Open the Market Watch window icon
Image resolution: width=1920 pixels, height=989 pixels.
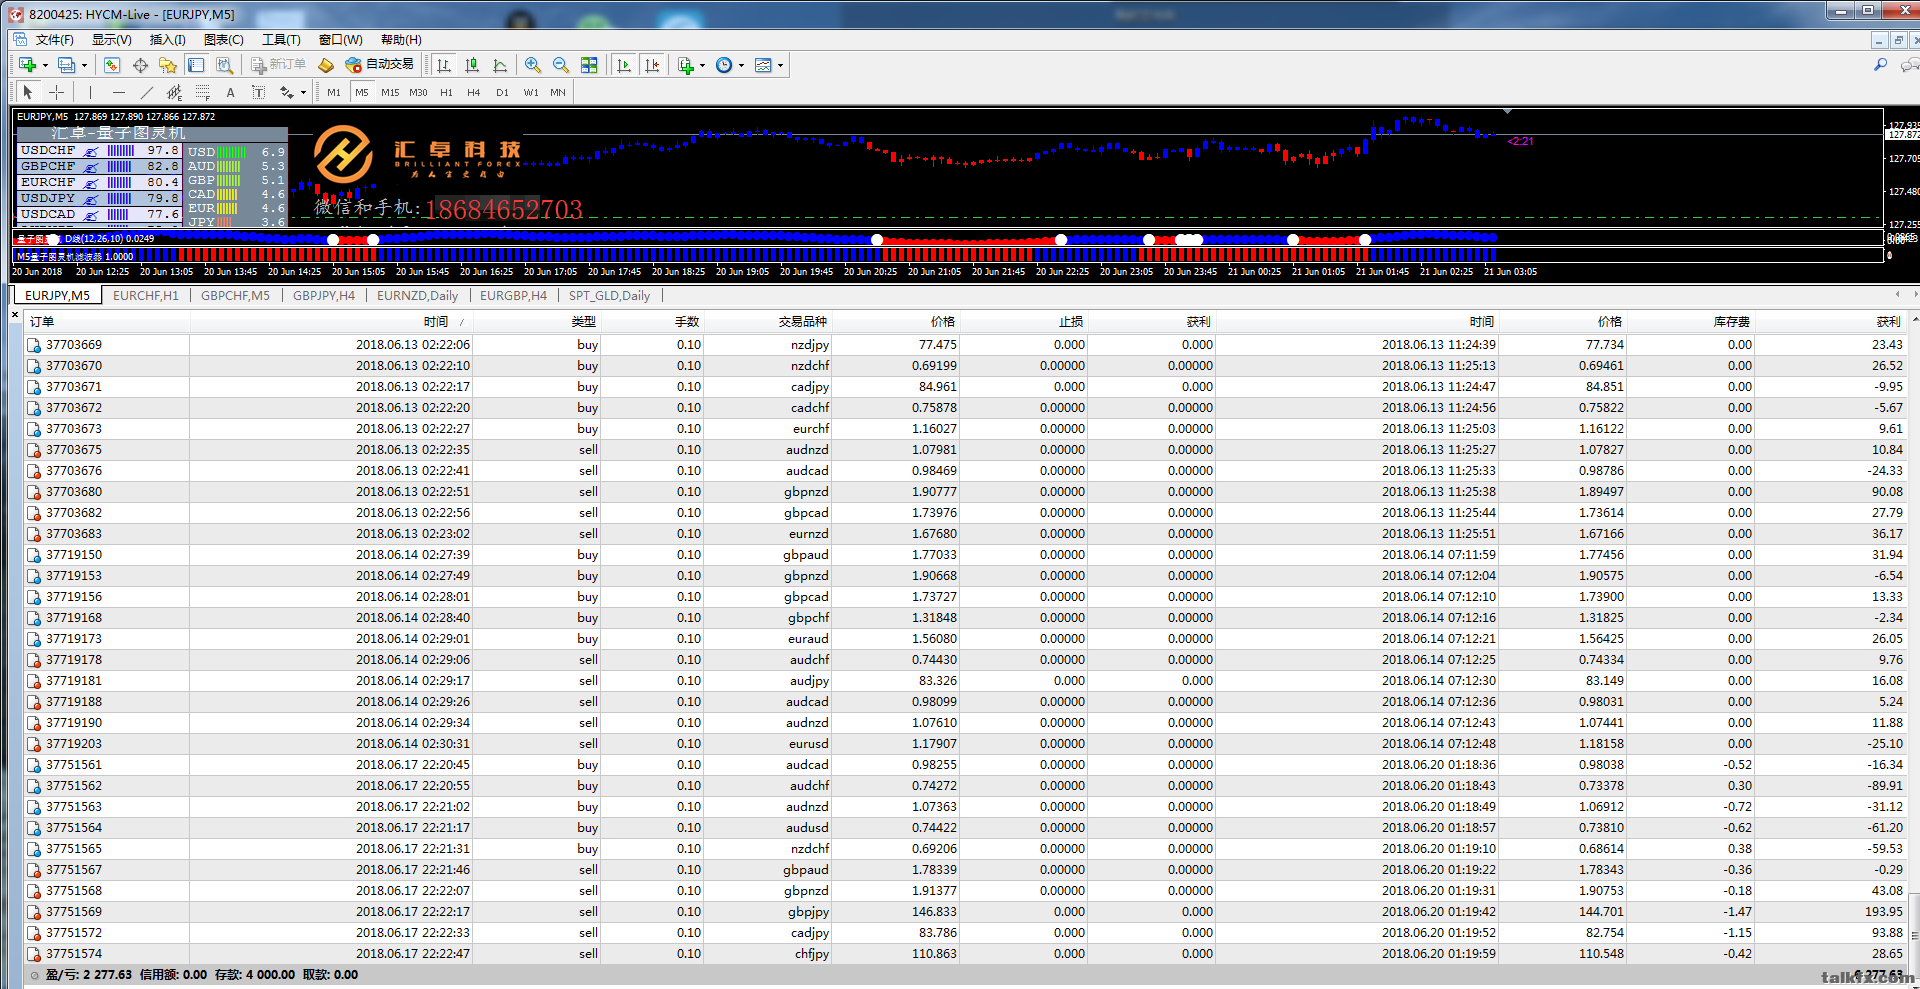112,65
